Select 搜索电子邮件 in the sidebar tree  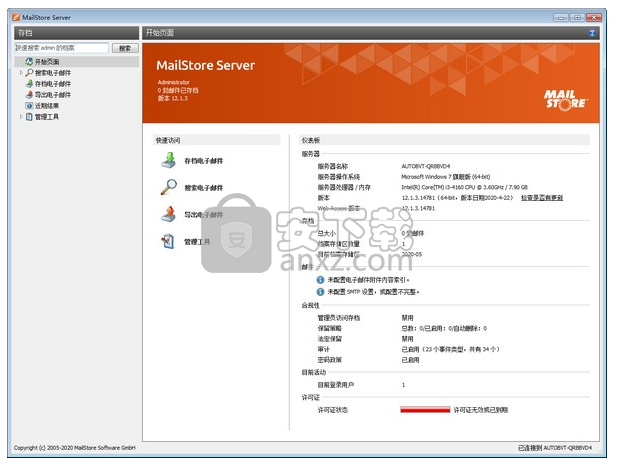[x=53, y=73]
